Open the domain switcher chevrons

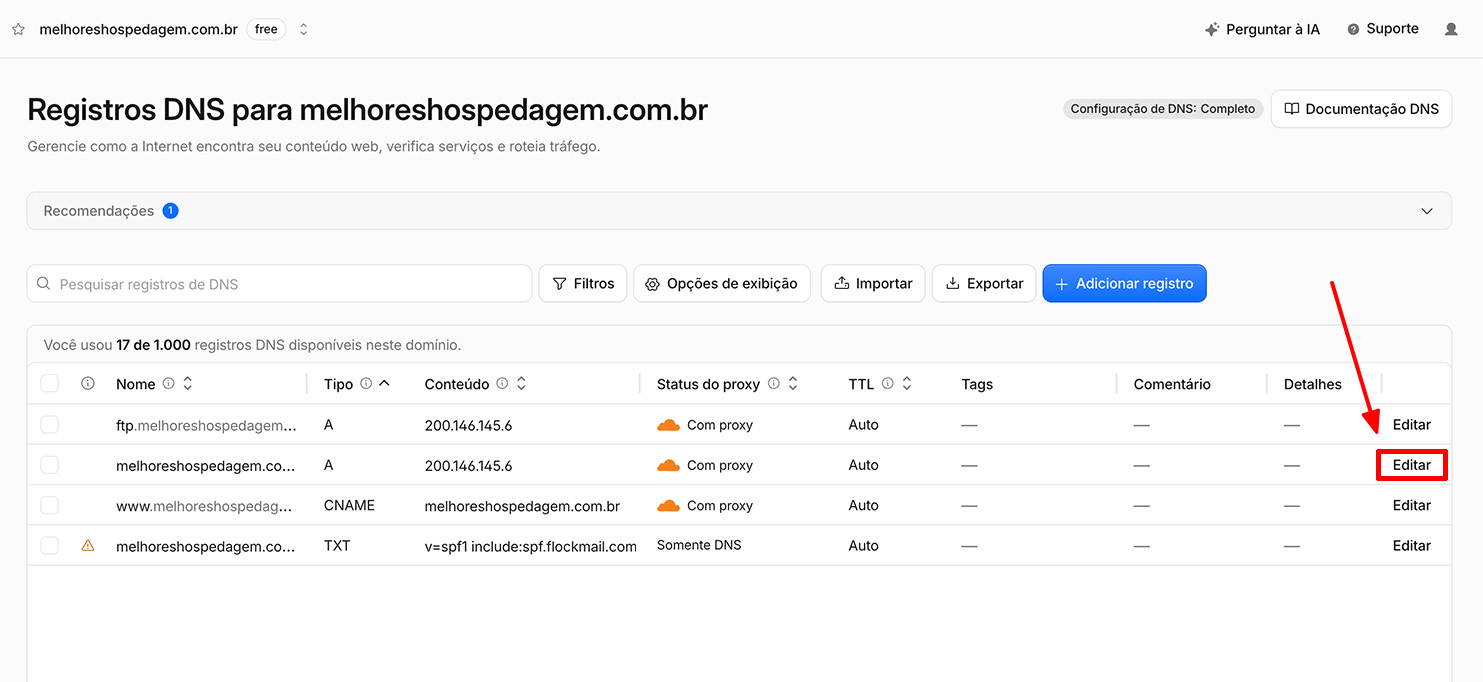tap(304, 29)
